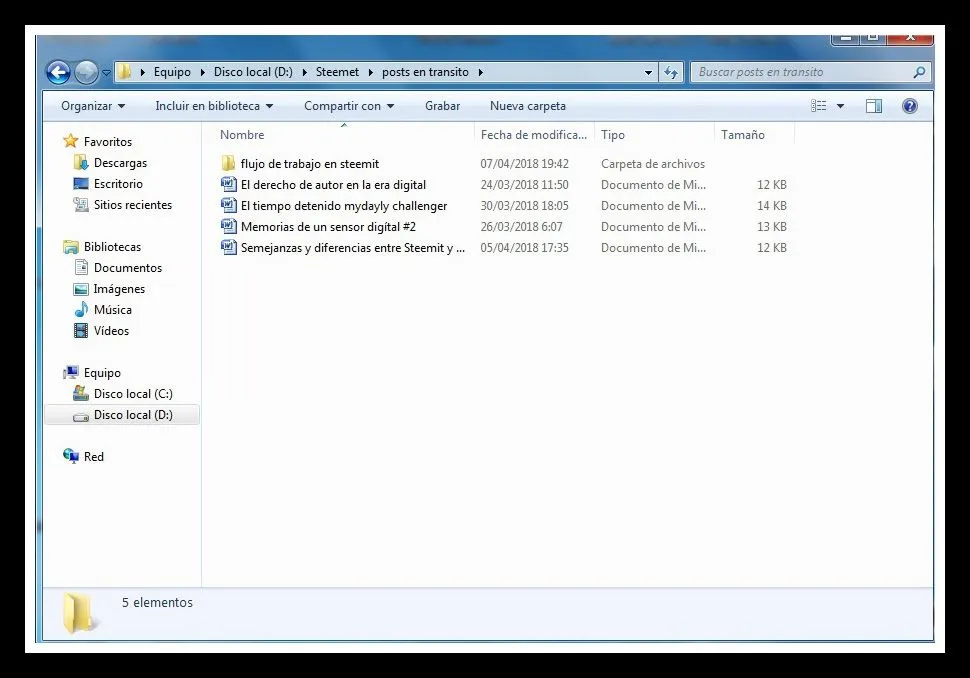Expand the 'Incluir en biblioteca' menu
The image size is (970, 678).
214,106
